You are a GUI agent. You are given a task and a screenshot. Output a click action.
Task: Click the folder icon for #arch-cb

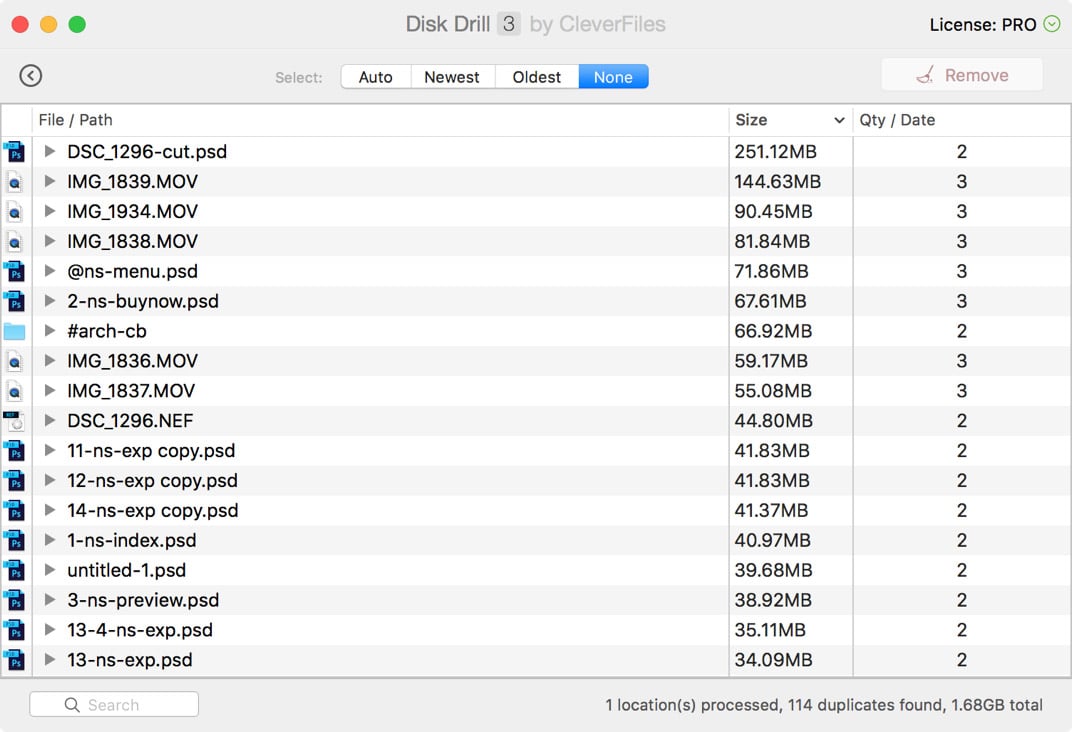pos(14,331)
